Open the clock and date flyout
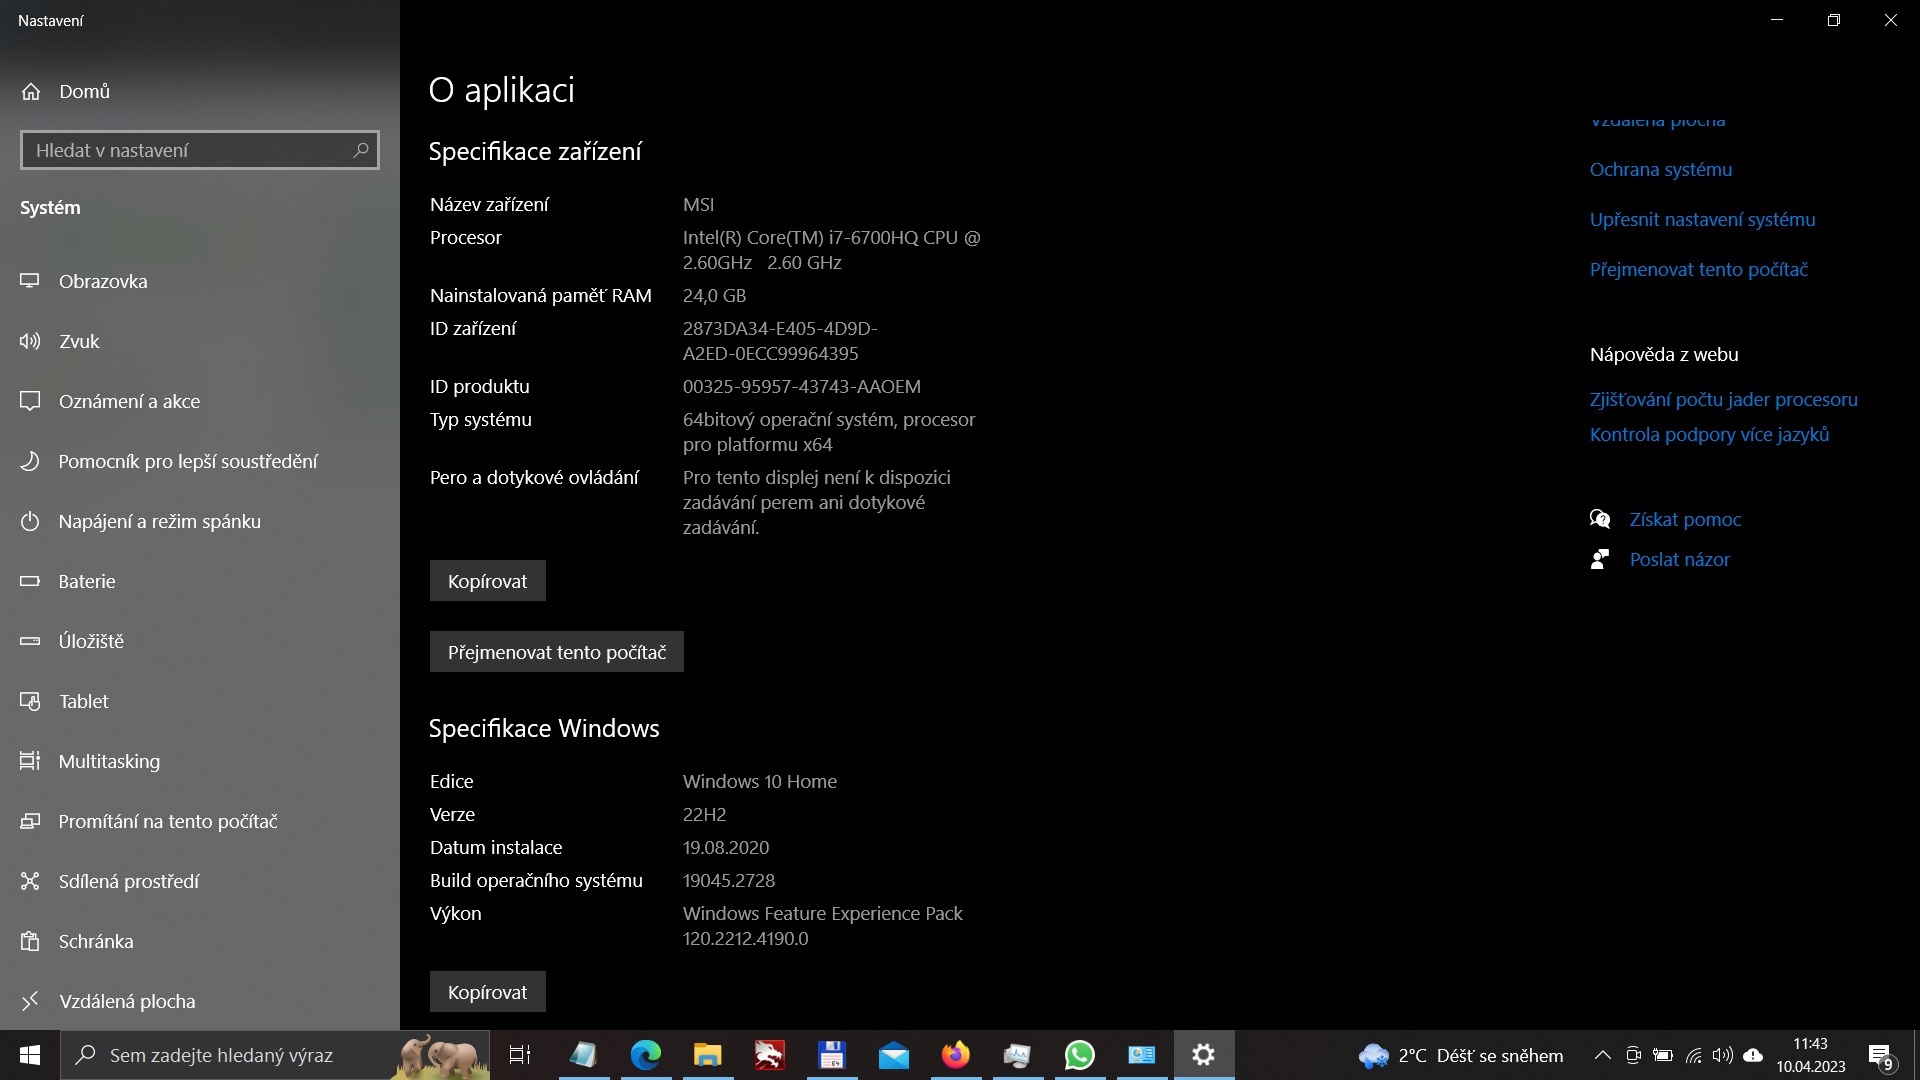 (x=1811, y=1055)
